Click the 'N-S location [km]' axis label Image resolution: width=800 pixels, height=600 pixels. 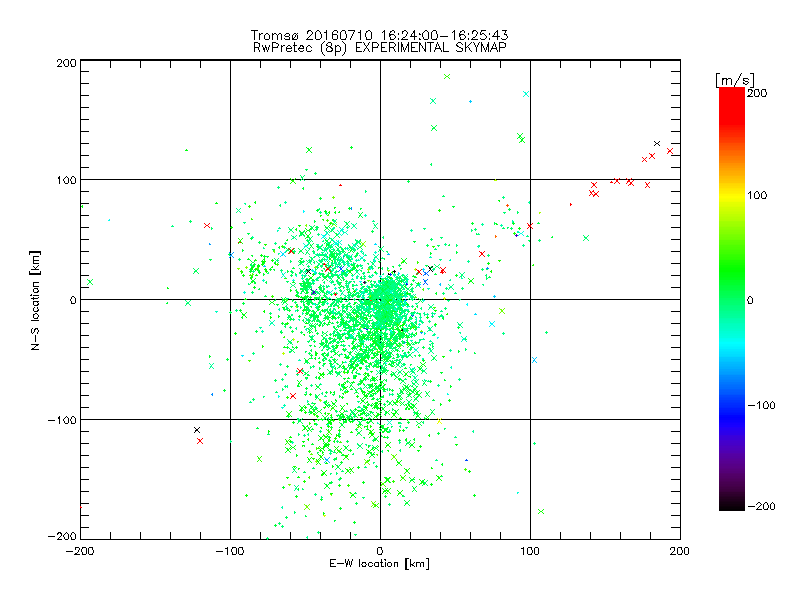(x=35, y=301)
